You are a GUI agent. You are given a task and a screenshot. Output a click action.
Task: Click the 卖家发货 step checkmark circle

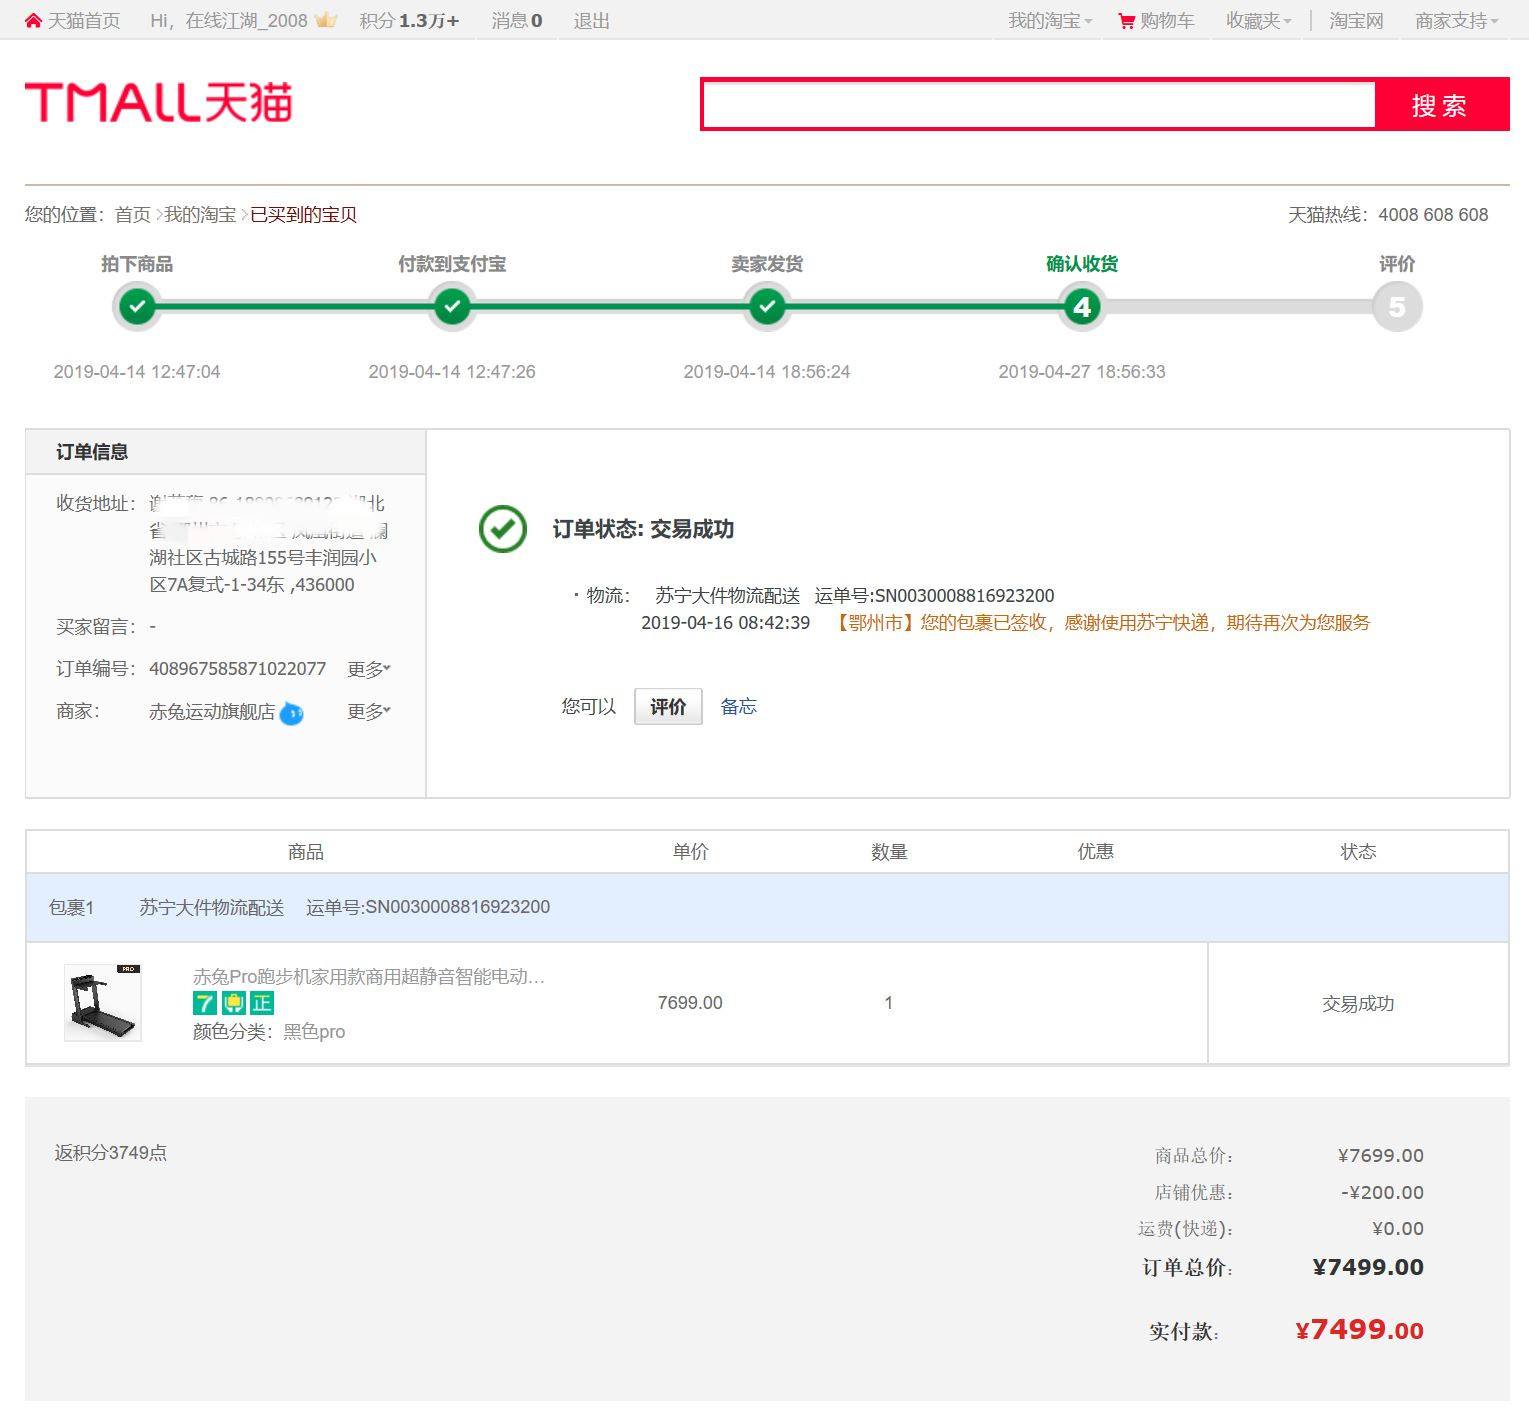767,307
